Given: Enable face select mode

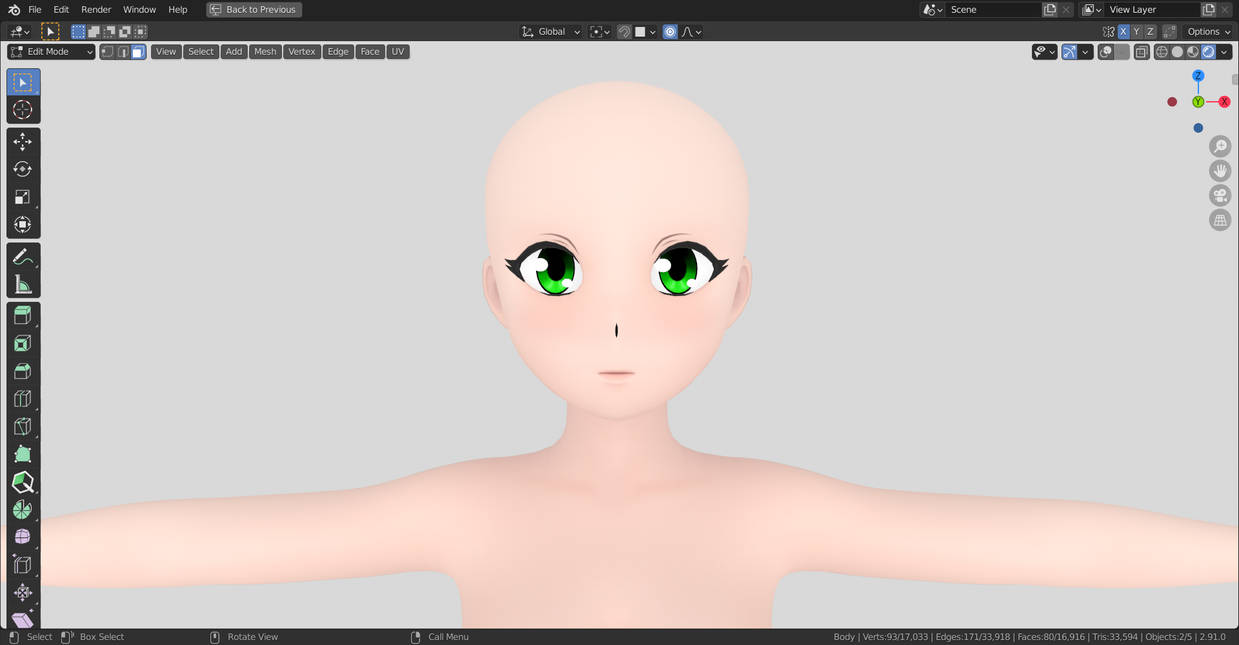Looking at the screenshot, I should [138, 52].
